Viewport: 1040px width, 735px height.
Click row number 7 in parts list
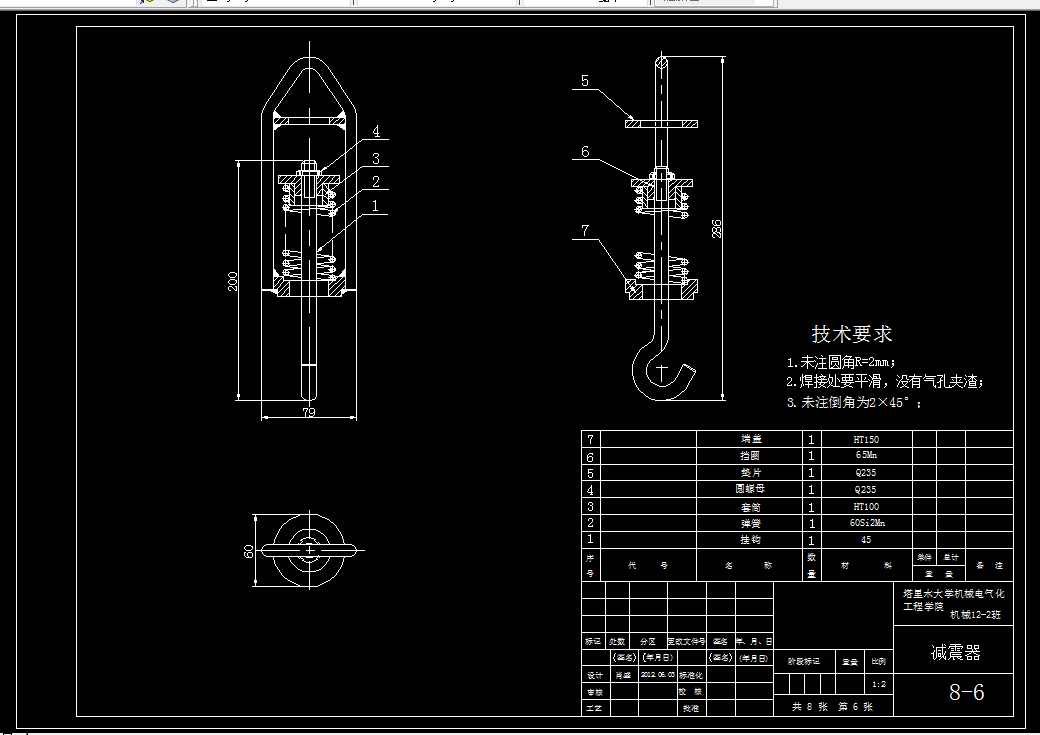click(x=590, y=439)
